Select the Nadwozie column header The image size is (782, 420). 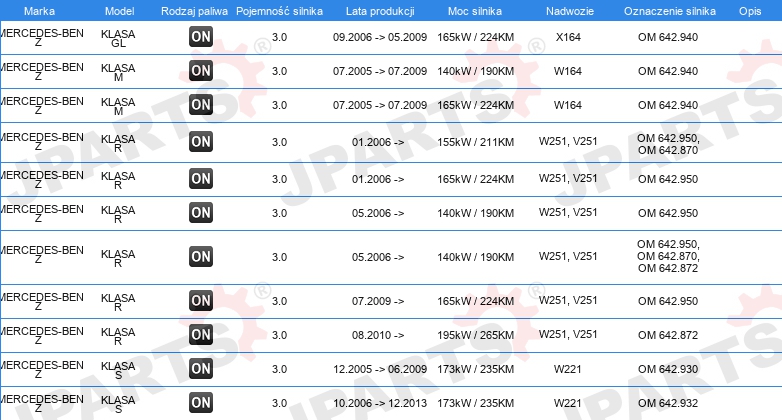pos(570,11)
